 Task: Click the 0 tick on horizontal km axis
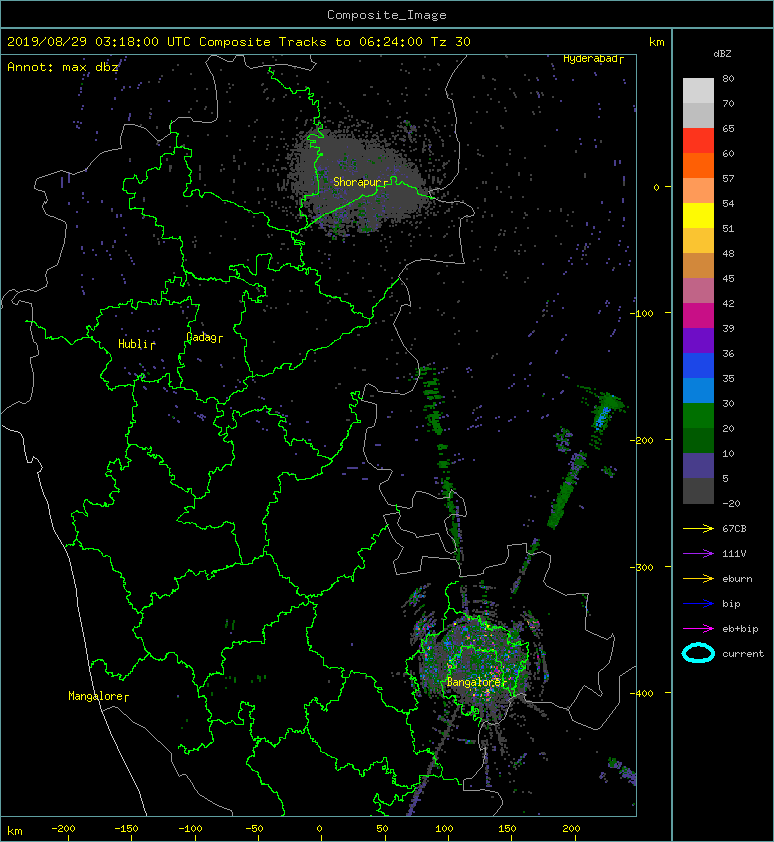pyautogui.click(x=320, y=829)
